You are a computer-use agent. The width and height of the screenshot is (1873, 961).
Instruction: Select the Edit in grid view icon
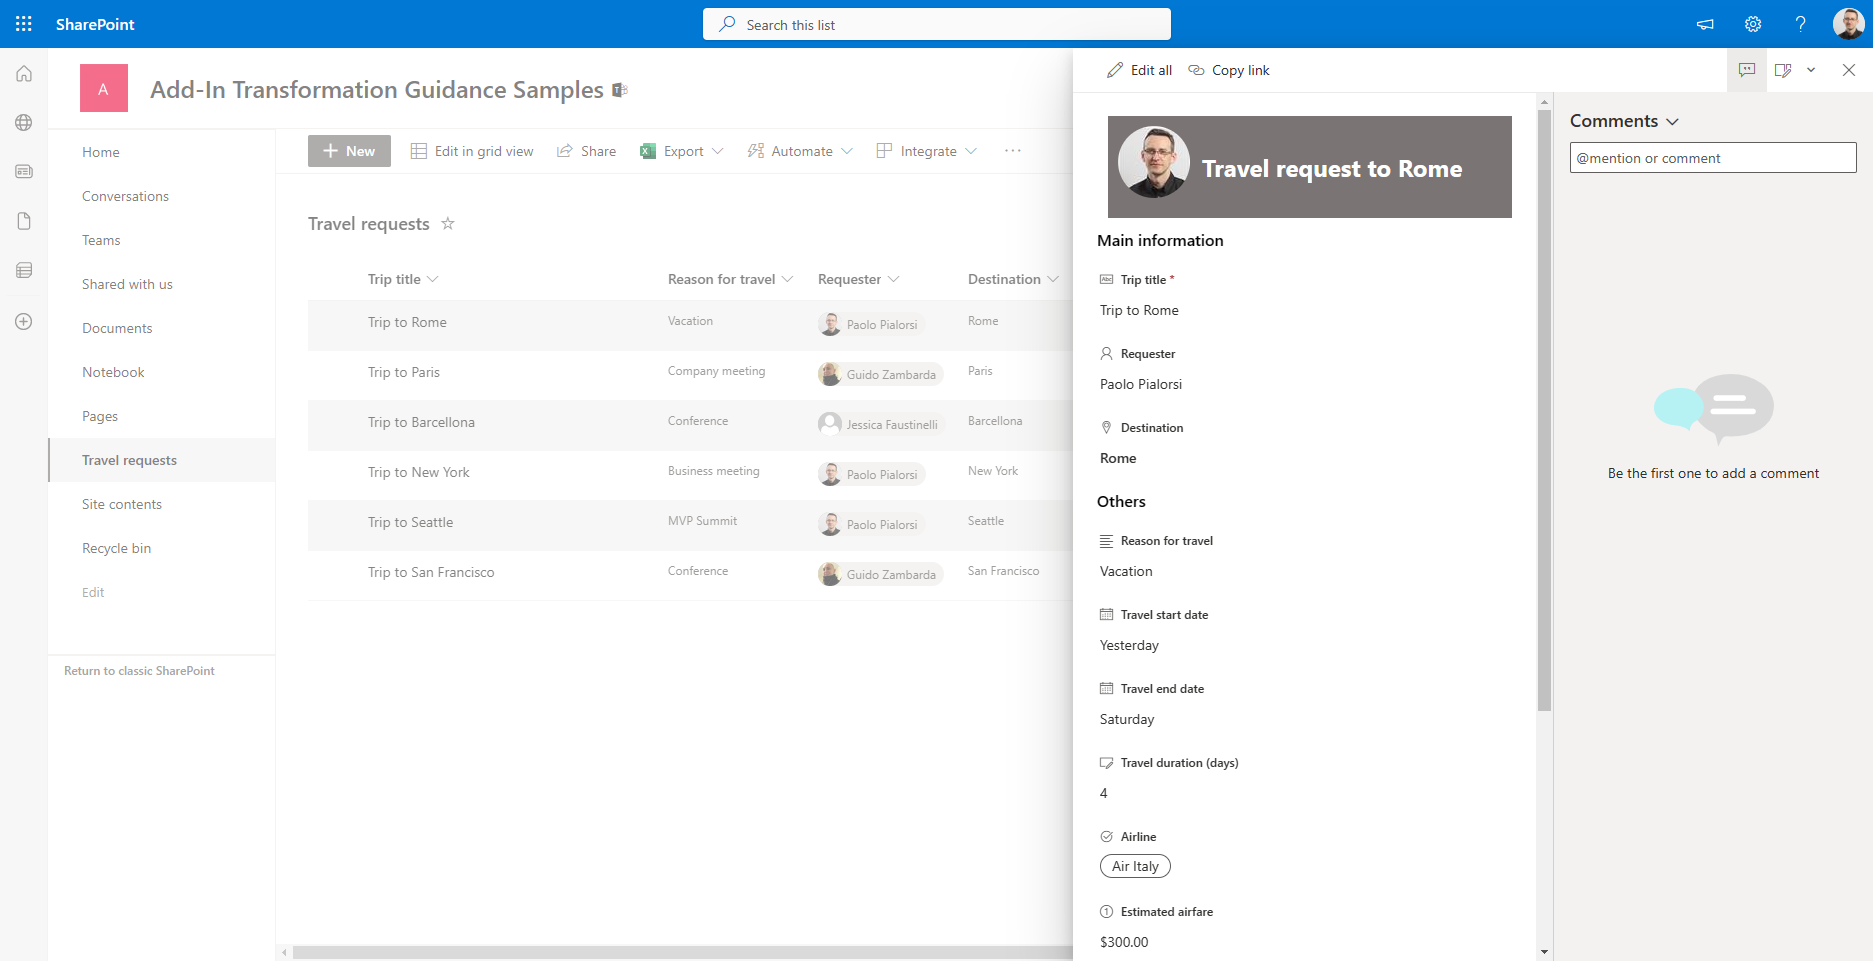point(418,150)
